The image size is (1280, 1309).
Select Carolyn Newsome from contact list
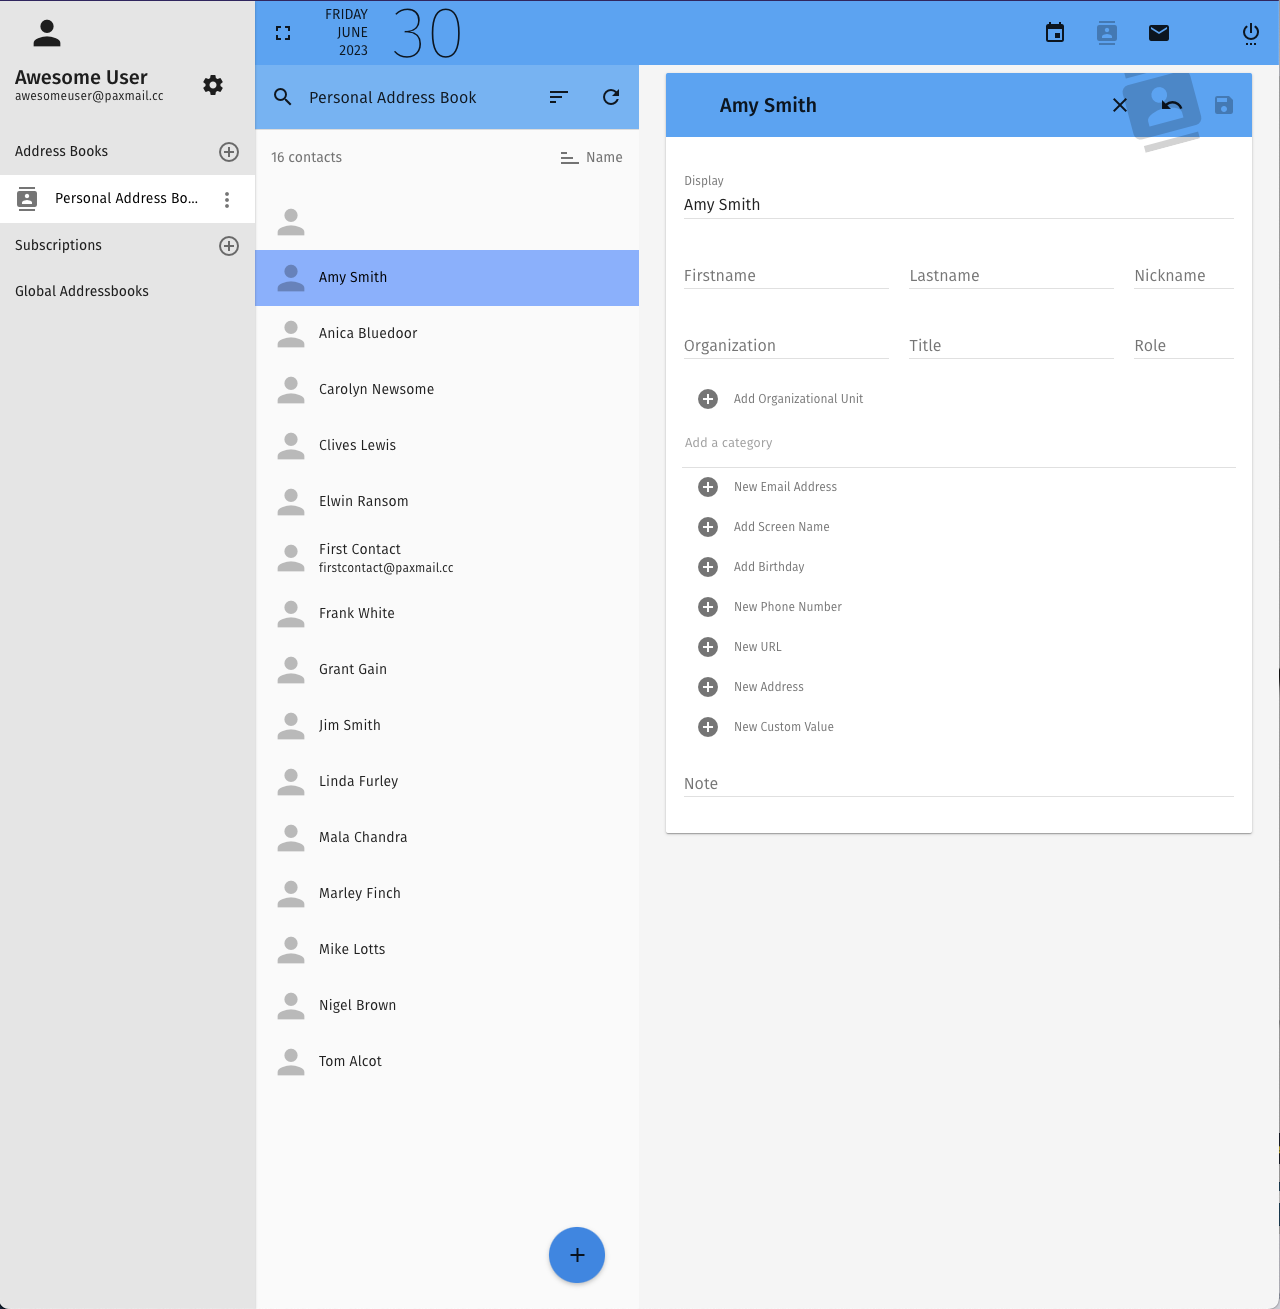(376, 389)
